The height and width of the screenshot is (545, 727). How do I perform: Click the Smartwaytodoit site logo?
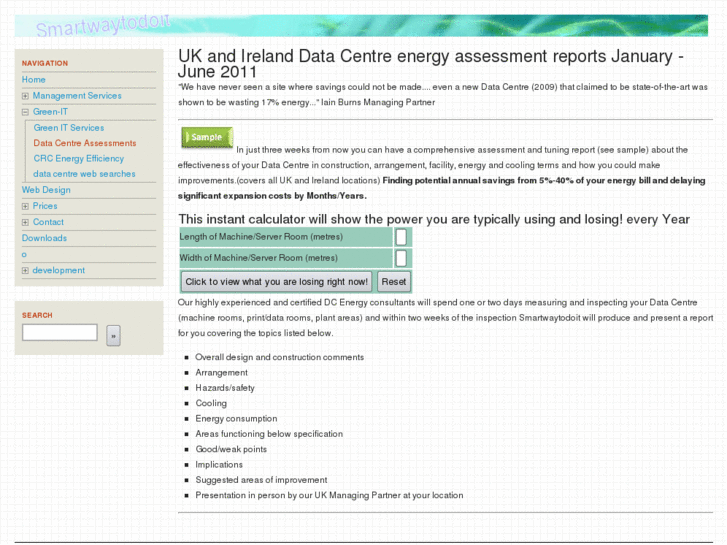[103, 26]
